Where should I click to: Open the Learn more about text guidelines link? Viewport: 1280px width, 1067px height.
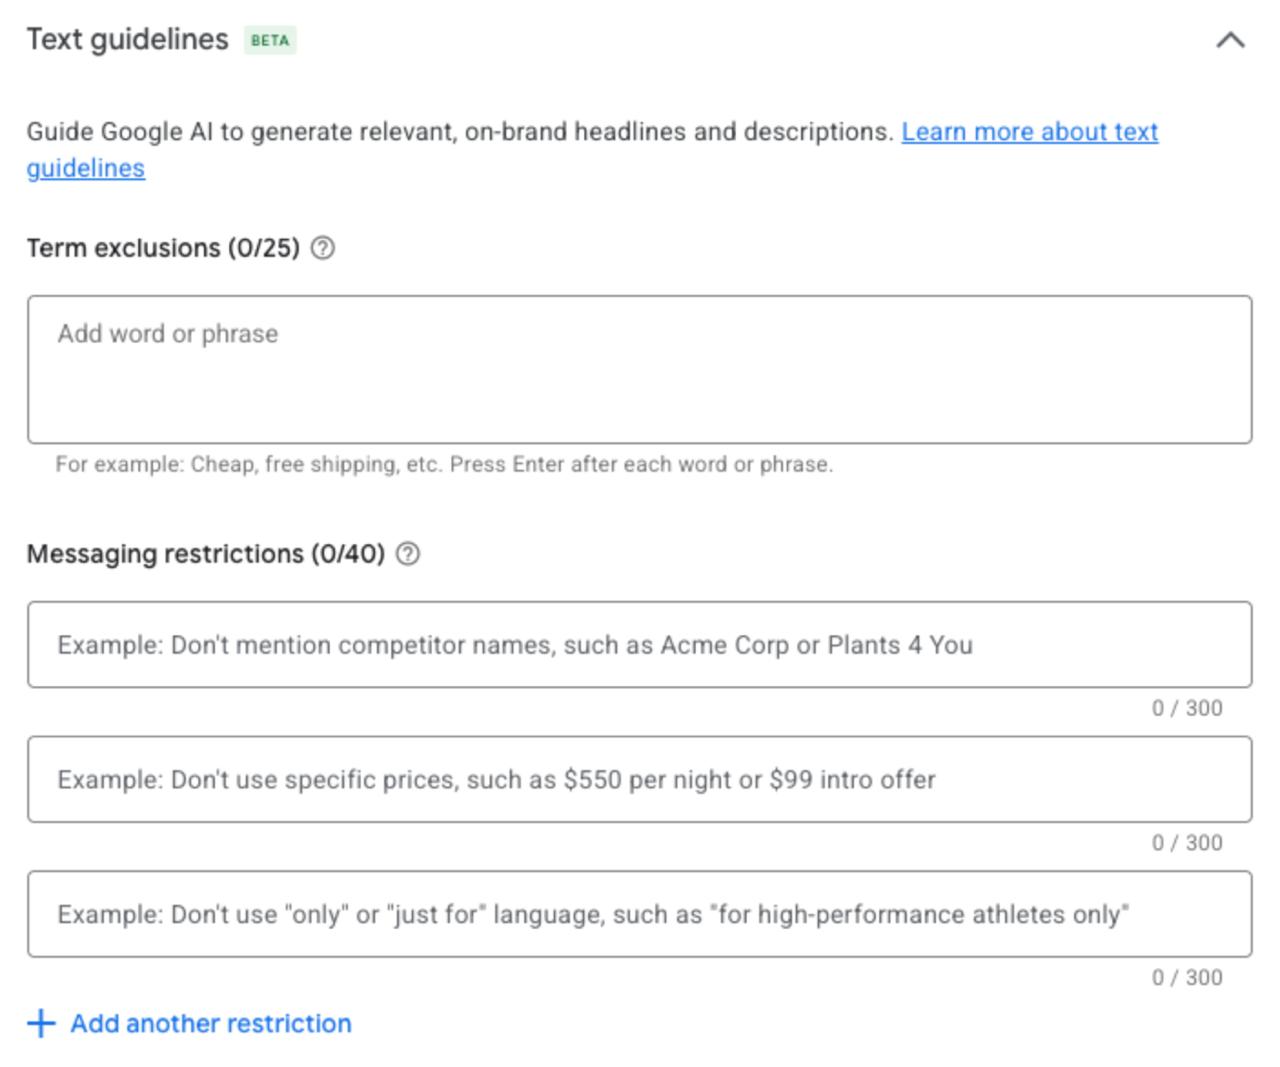coord(1029,132)
